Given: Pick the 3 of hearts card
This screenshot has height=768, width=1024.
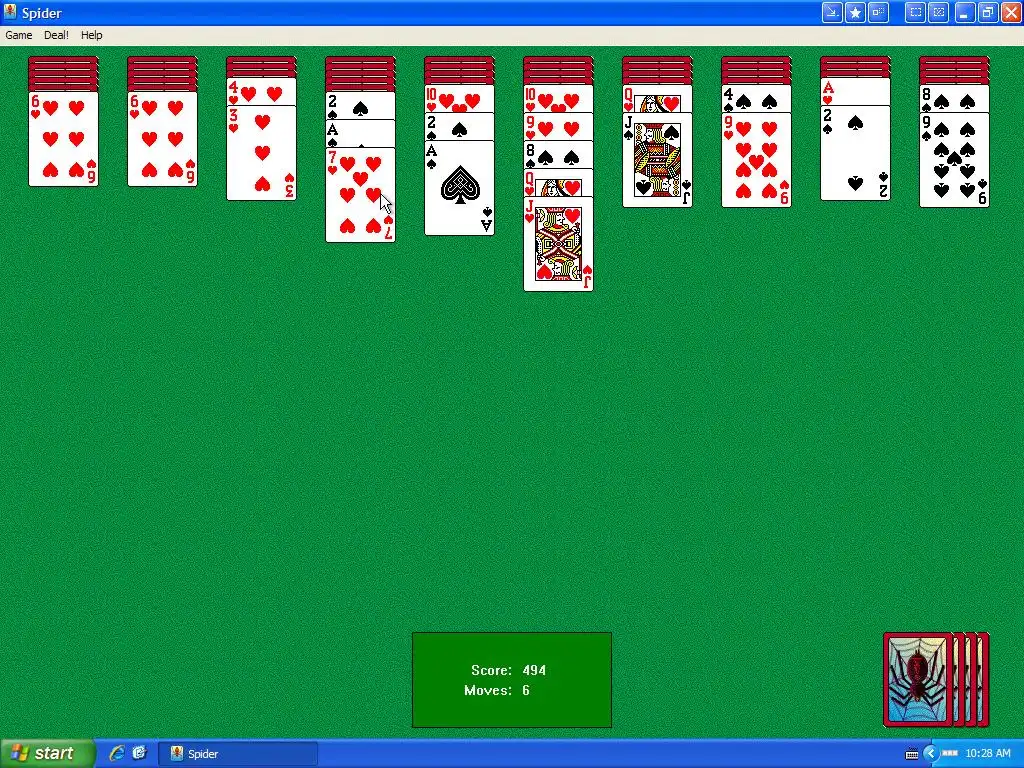Looking at the screenshot, I should 261,153.
